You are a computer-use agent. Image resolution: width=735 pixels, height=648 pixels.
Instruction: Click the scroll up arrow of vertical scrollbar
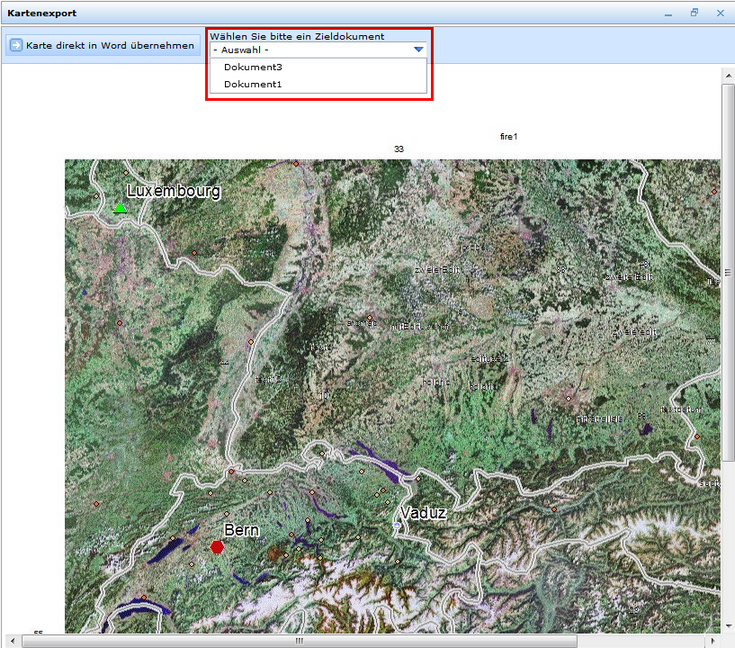(727, 75)
